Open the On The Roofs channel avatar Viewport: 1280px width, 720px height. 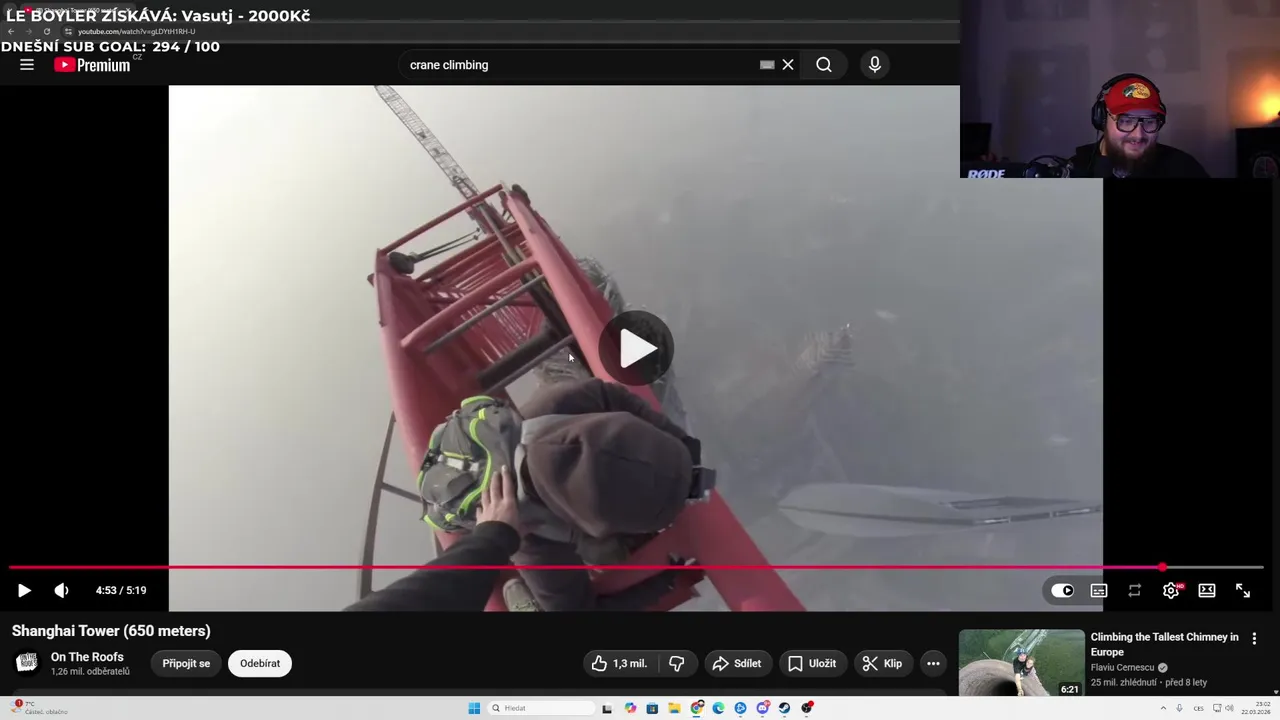(27, 663)
